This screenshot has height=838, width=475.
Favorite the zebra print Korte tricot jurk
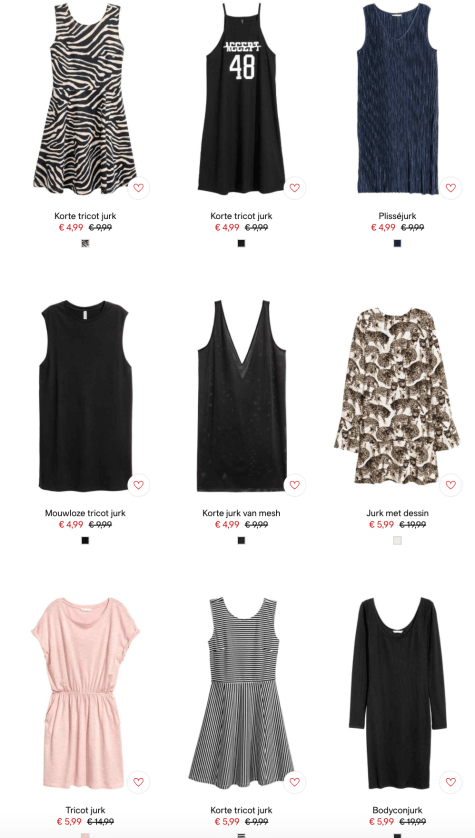tap(138, 188)
